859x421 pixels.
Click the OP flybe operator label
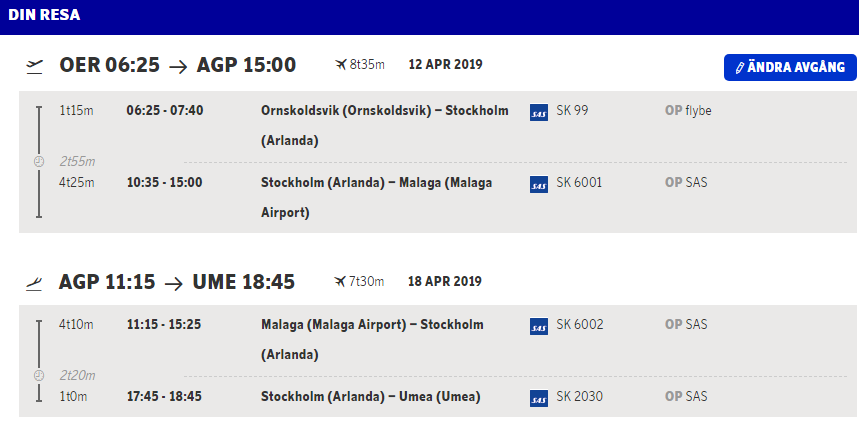[x=688, y=110]
